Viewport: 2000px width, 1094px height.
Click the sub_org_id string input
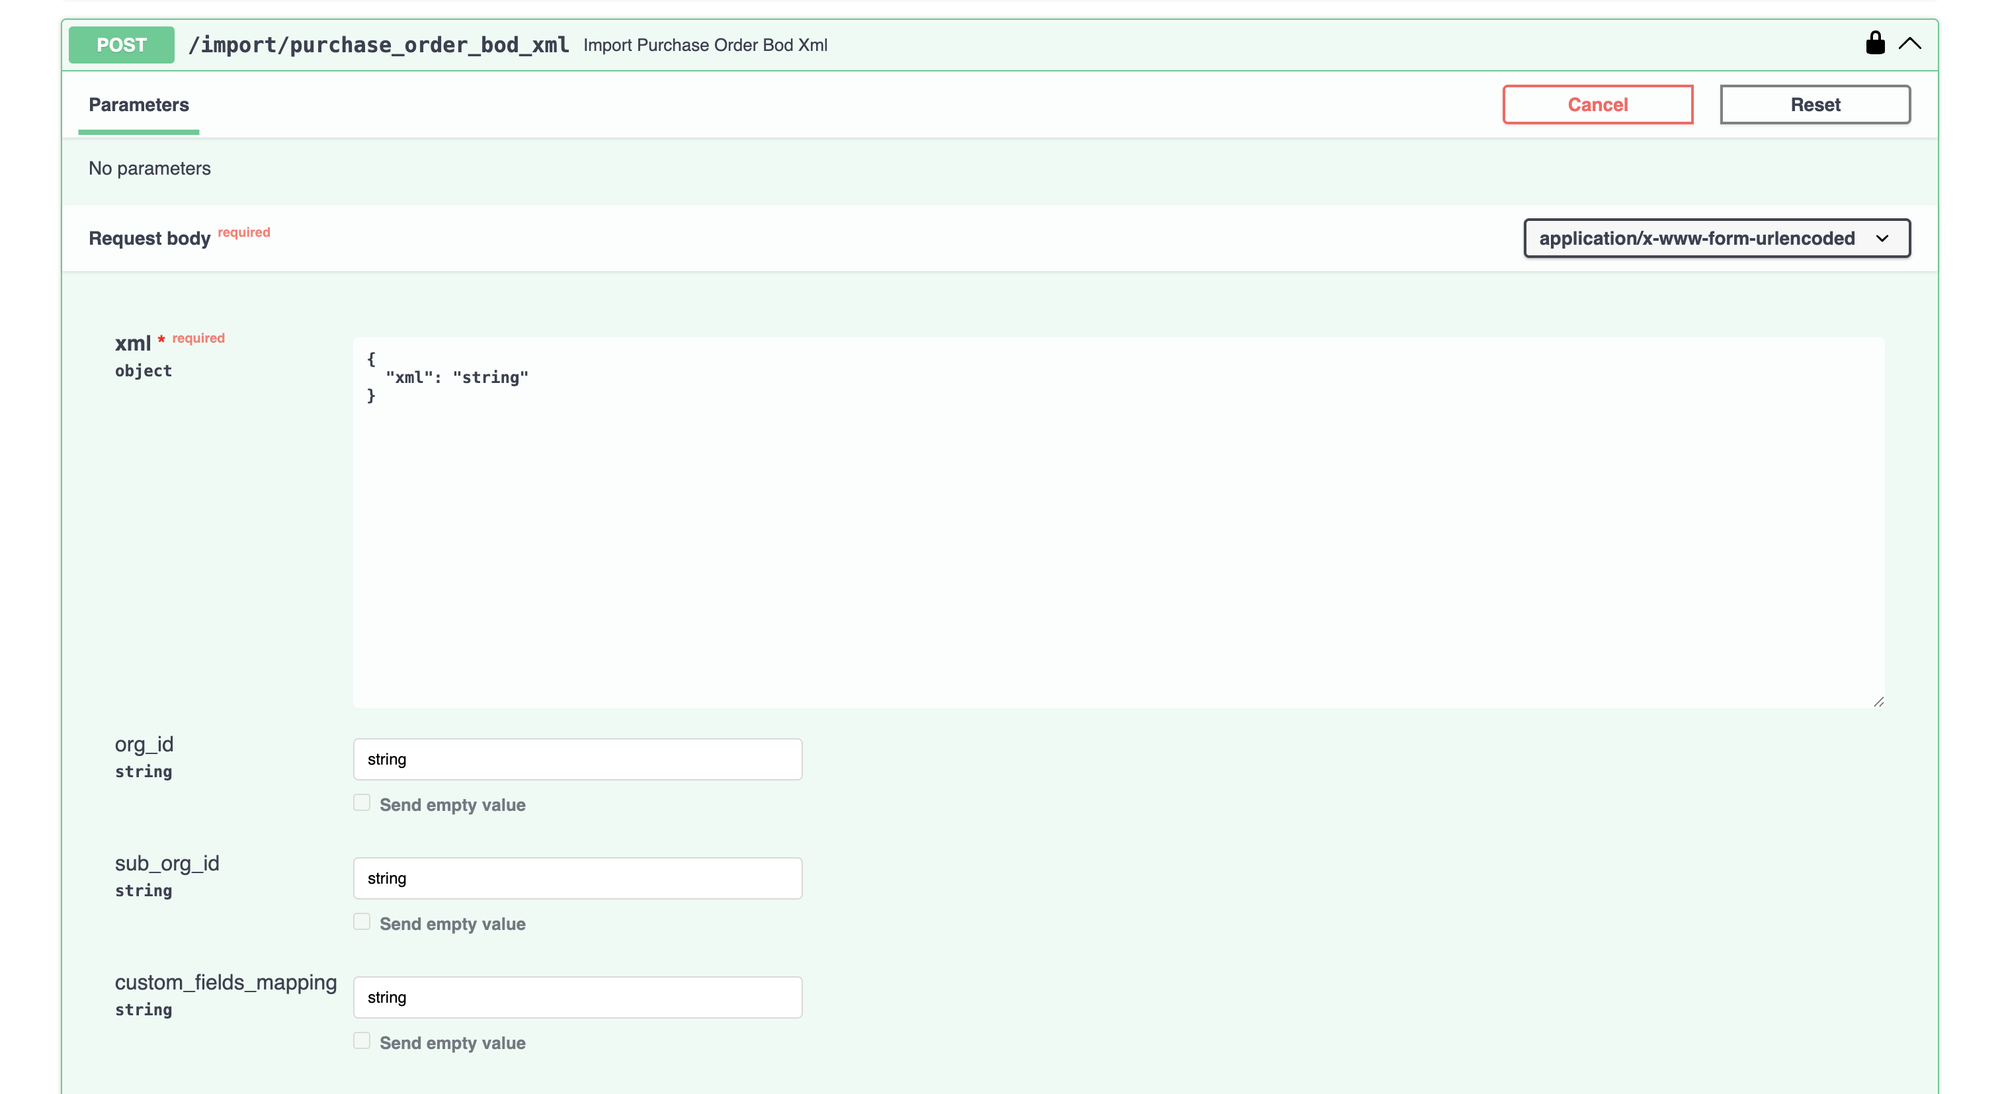click(x=577, y=878)
